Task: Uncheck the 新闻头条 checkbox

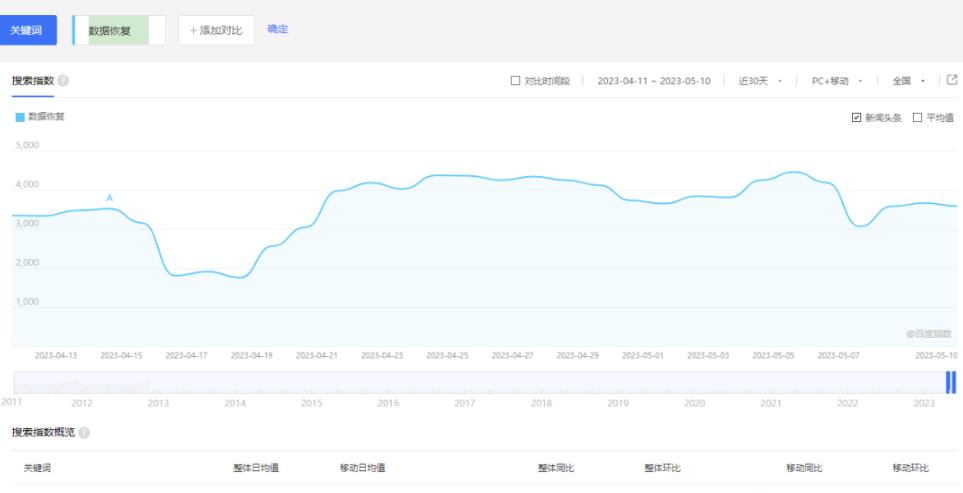Action: [856, 117]
